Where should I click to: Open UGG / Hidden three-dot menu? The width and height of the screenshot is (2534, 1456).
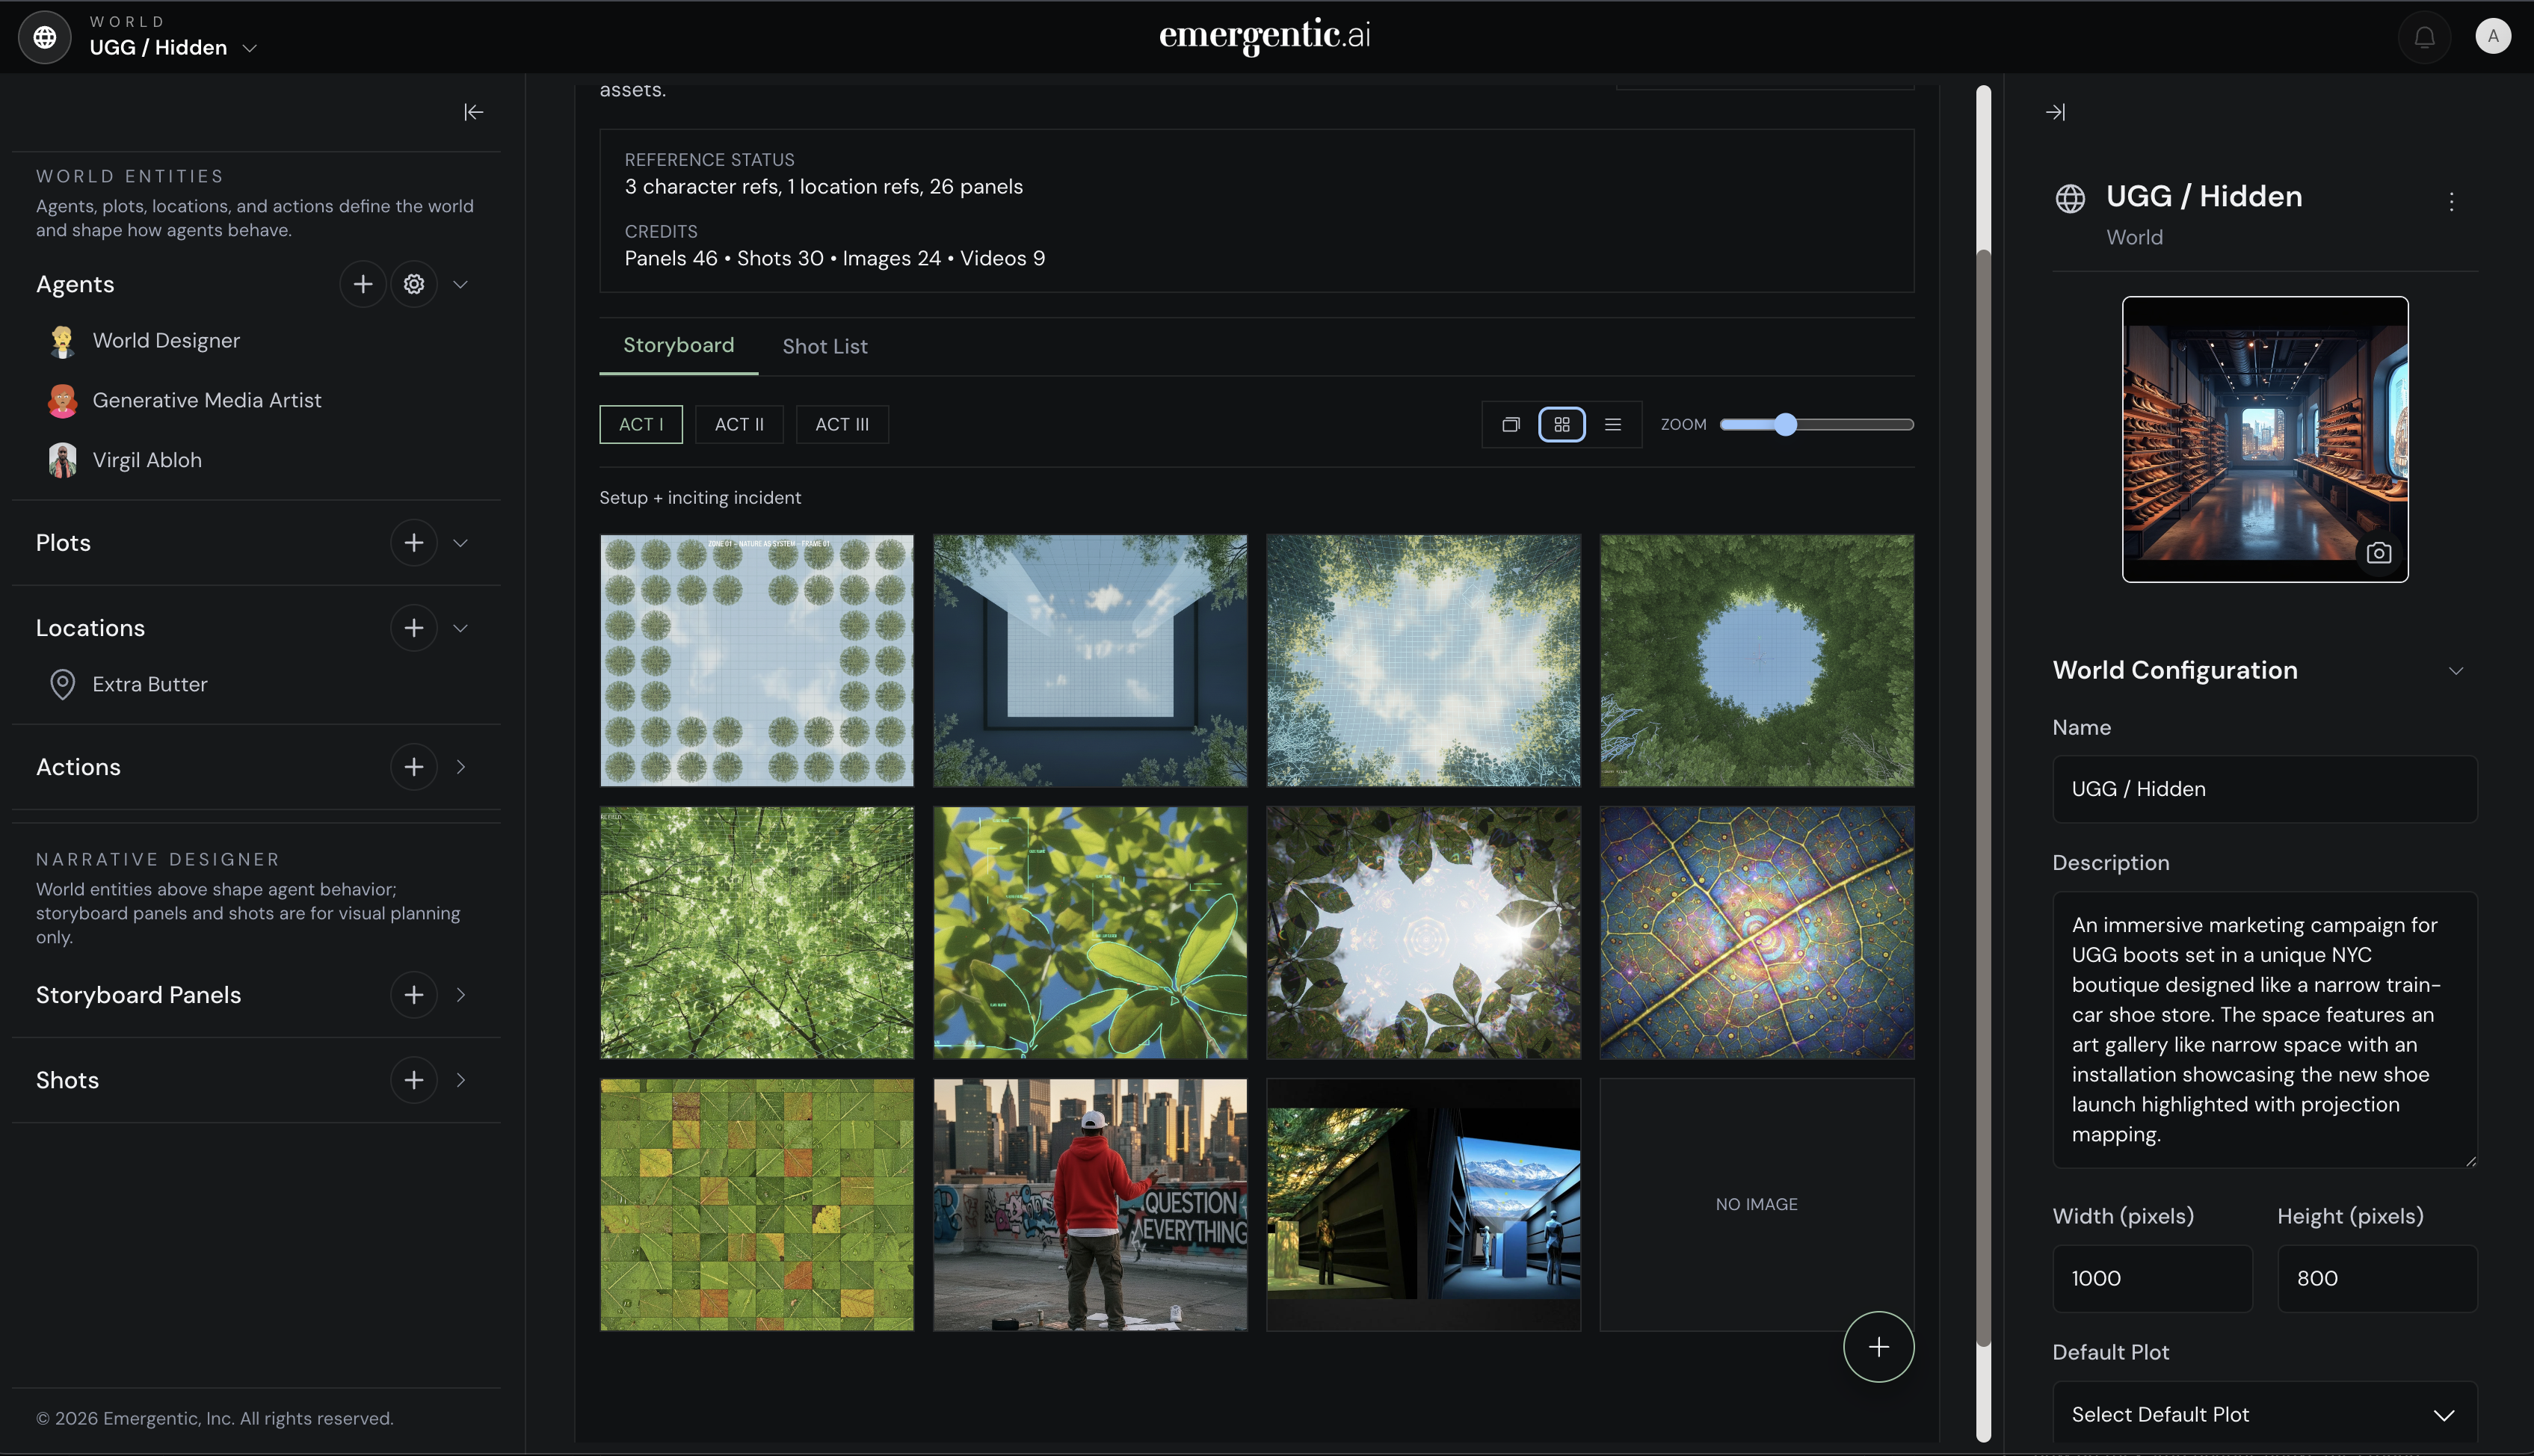click(x=2451, y=202)
